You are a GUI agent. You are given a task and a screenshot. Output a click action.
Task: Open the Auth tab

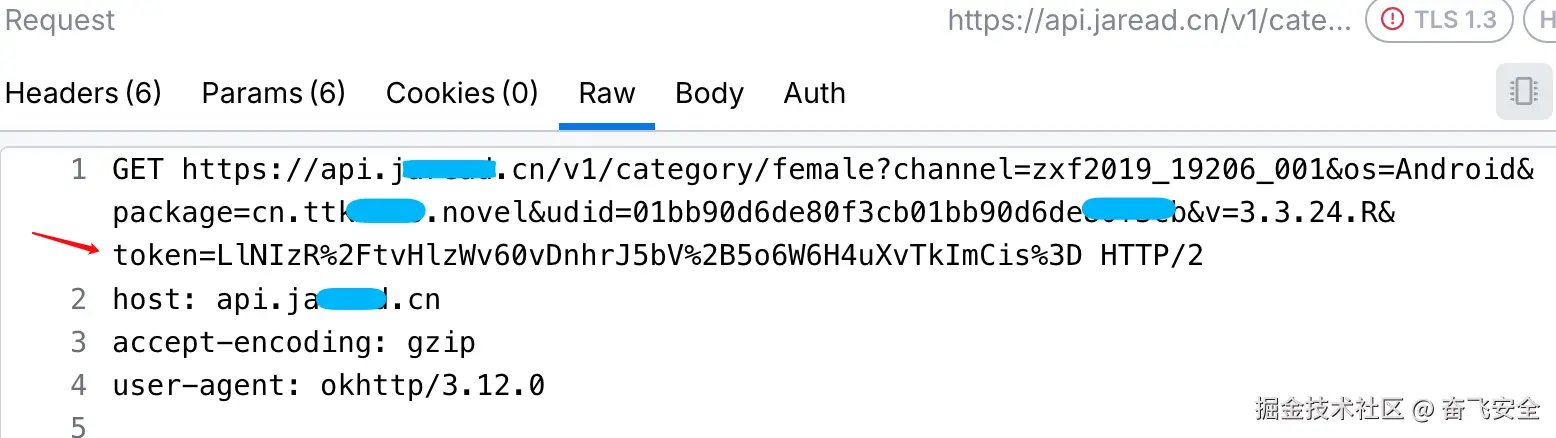(x=814, y=93)
